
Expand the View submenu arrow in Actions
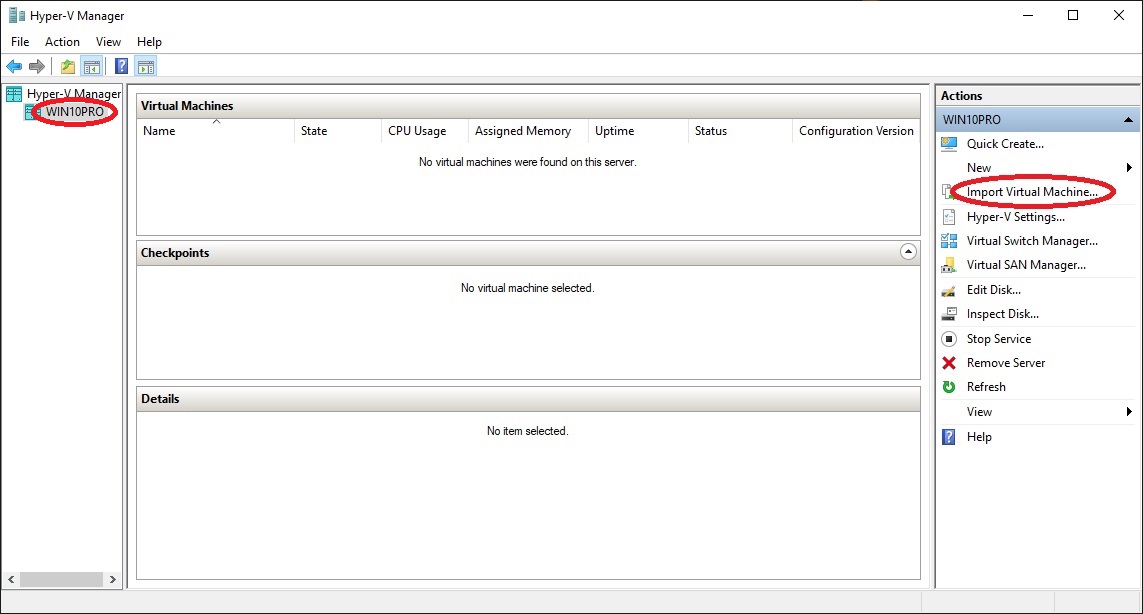[1129, 412]
